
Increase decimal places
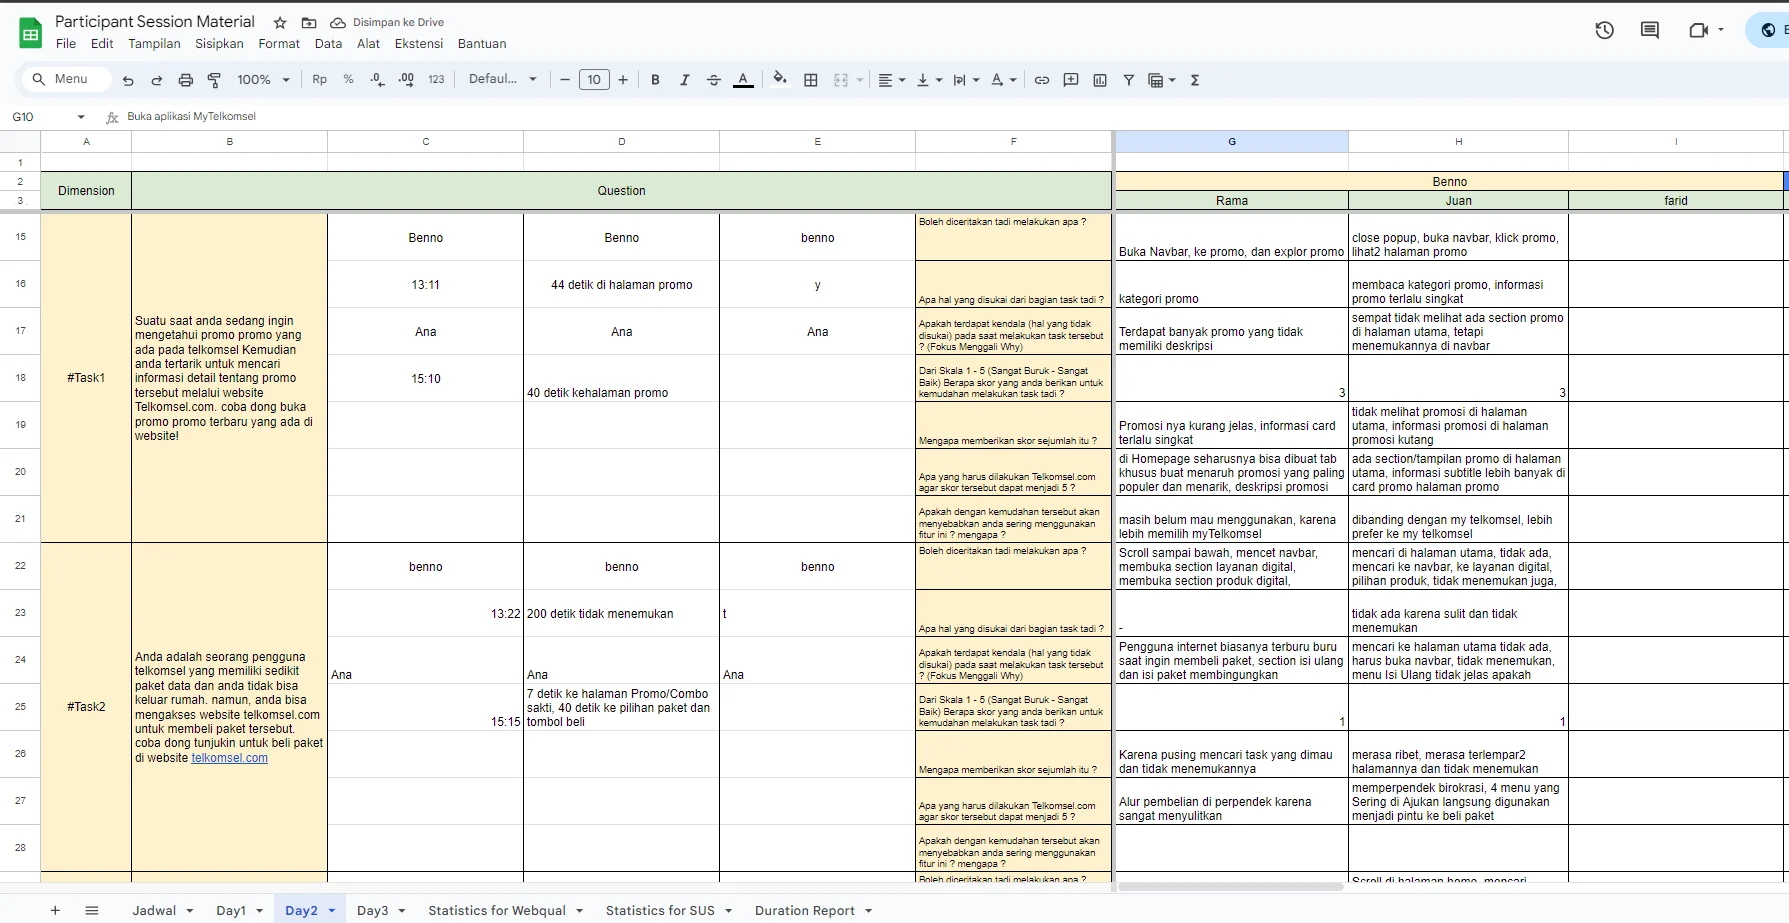(406, 80)
